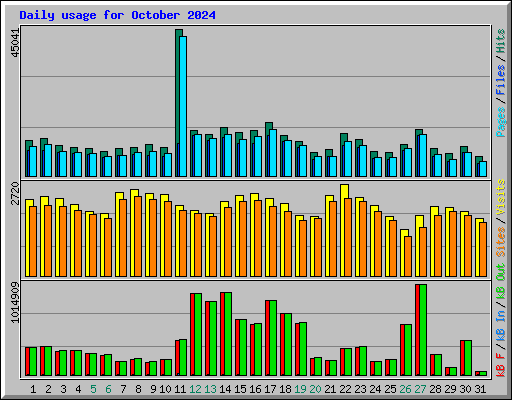Click the 'Pages' legend label
The height and width of the screenshot is (400, 512).
[x=501, y=122]
